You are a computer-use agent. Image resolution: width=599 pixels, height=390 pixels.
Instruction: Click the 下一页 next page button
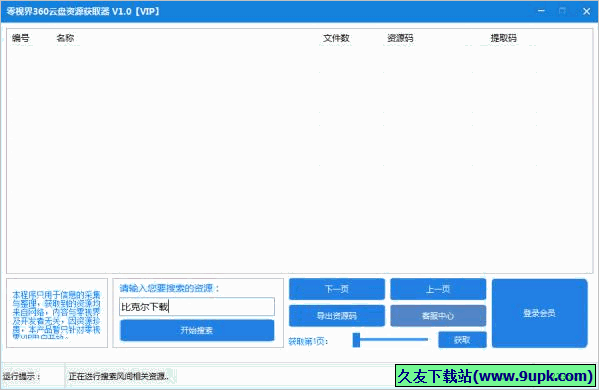click(337, 289)
